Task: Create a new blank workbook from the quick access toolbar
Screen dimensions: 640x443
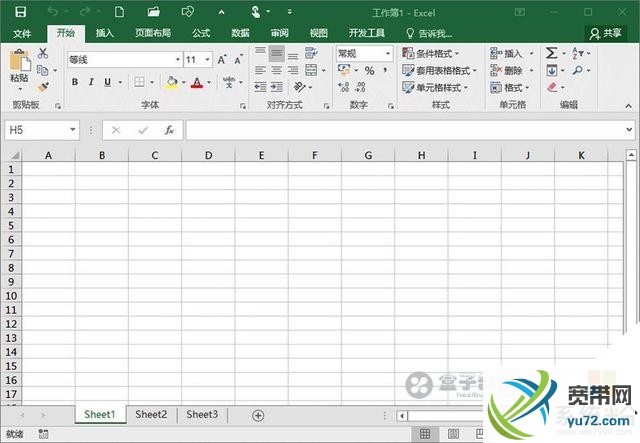Action: [x=120, y=12]
